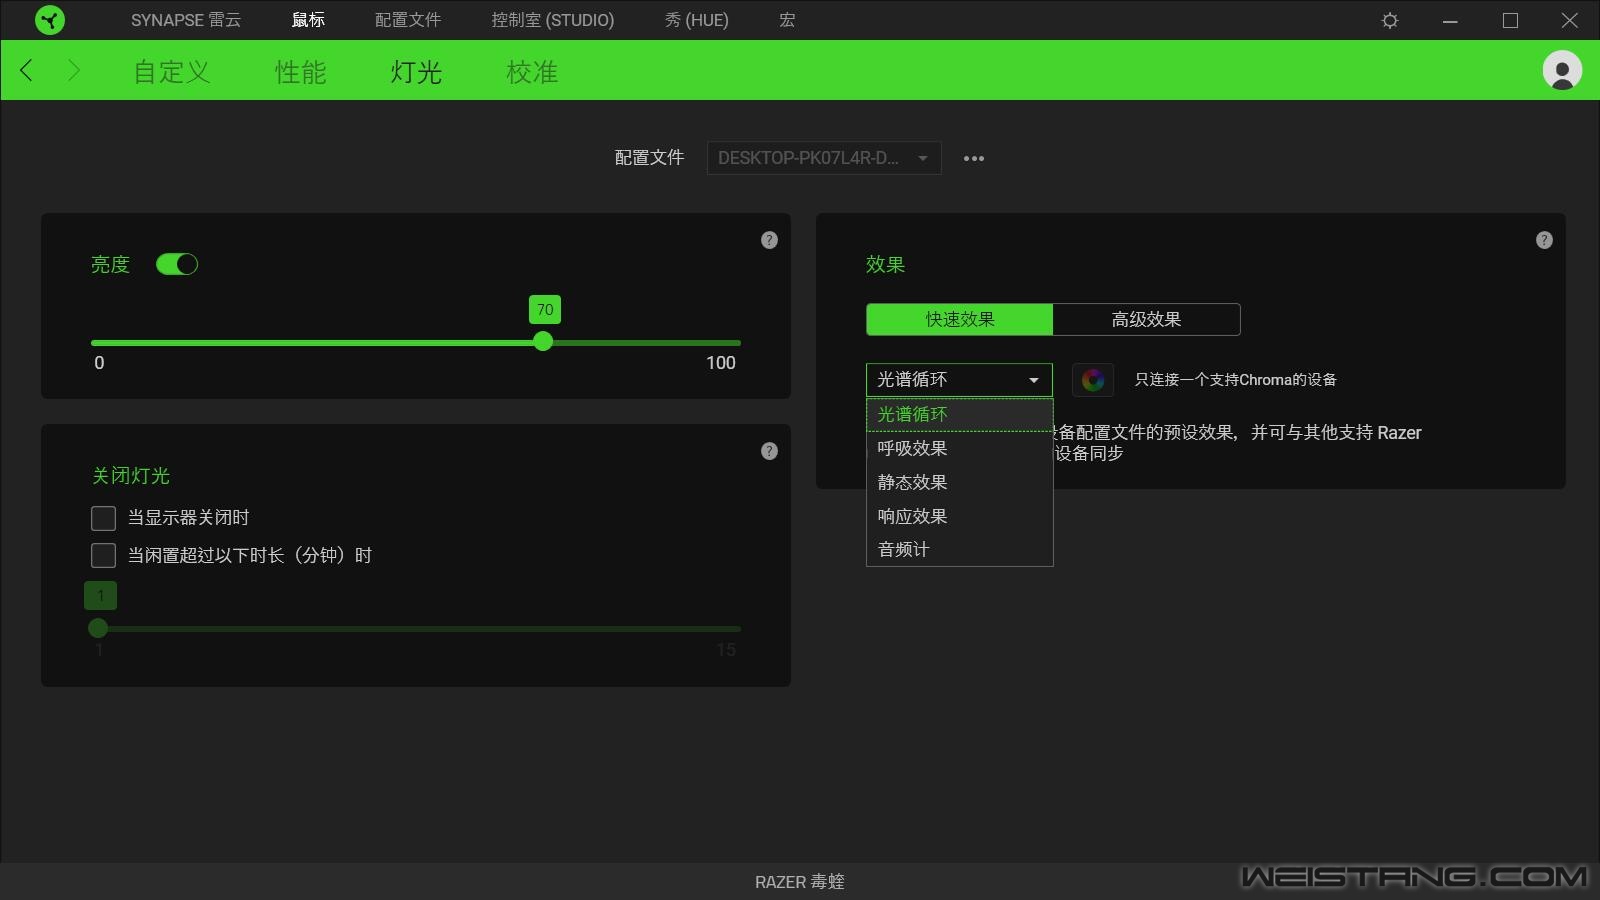The image size is (1600, 900).
Task: Open the 宏 tab
Action: coord(787,20)
